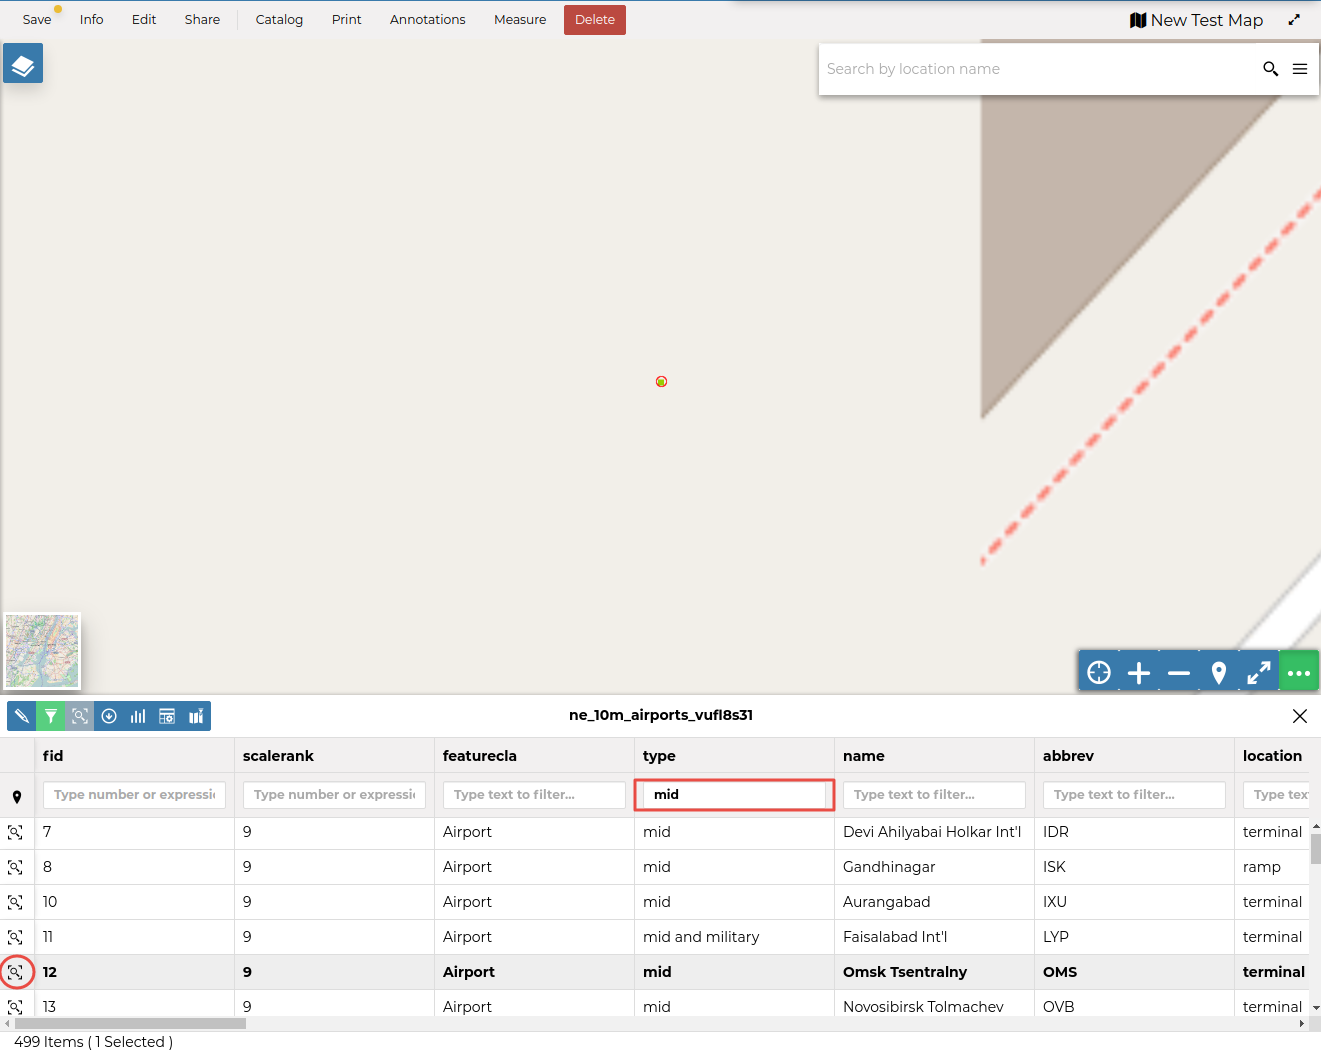1321x1060 pixels.
Task: Zoom in using the map plus control
Action: (x=1138, y=671)
